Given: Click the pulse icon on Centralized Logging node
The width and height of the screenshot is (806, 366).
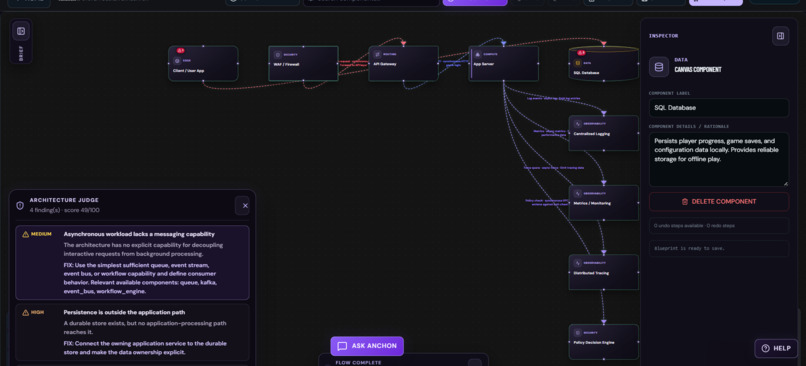Looking at the screenshot, I should point(578,124).
